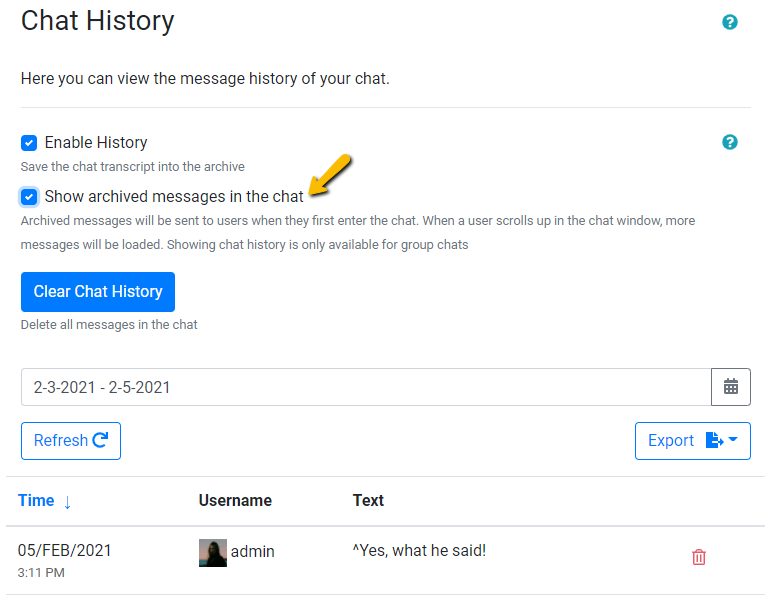The height and width of the screenshot is (599, 765).
Task: Click the admin user avatar thumbnail
Action: 213,552
